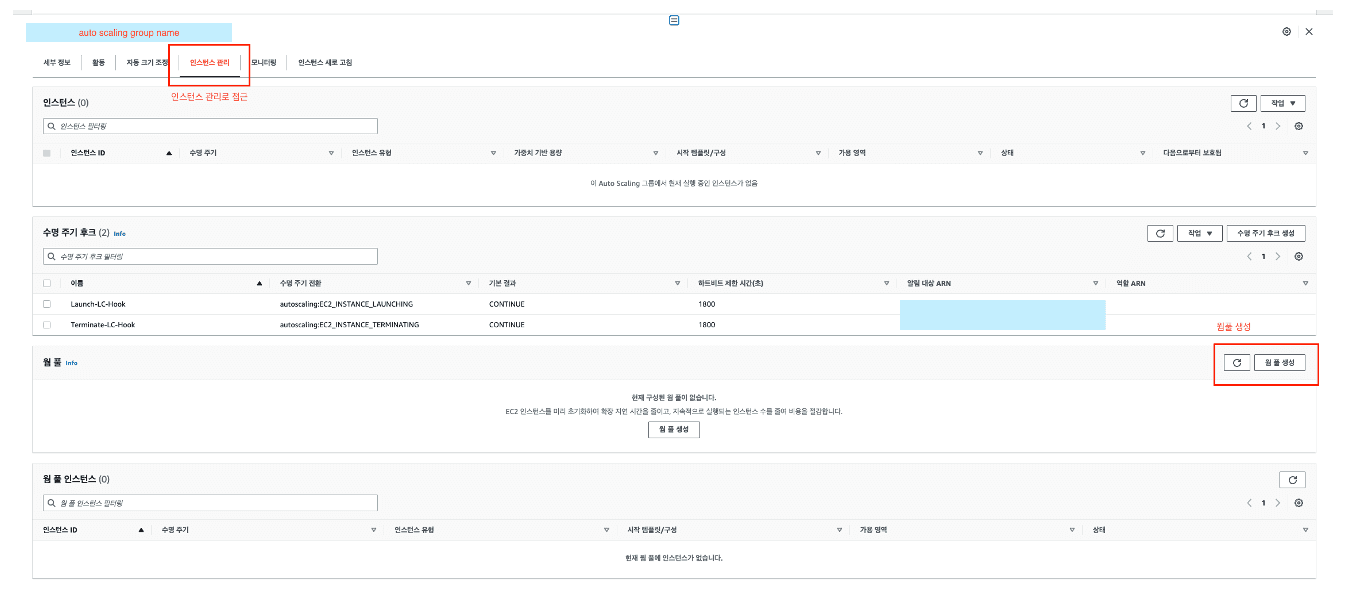The image size is (1346, 609).
Task: Focus the 인스턴스 필터링 search field
Action: pyautogui.click(x=210, y=126)
